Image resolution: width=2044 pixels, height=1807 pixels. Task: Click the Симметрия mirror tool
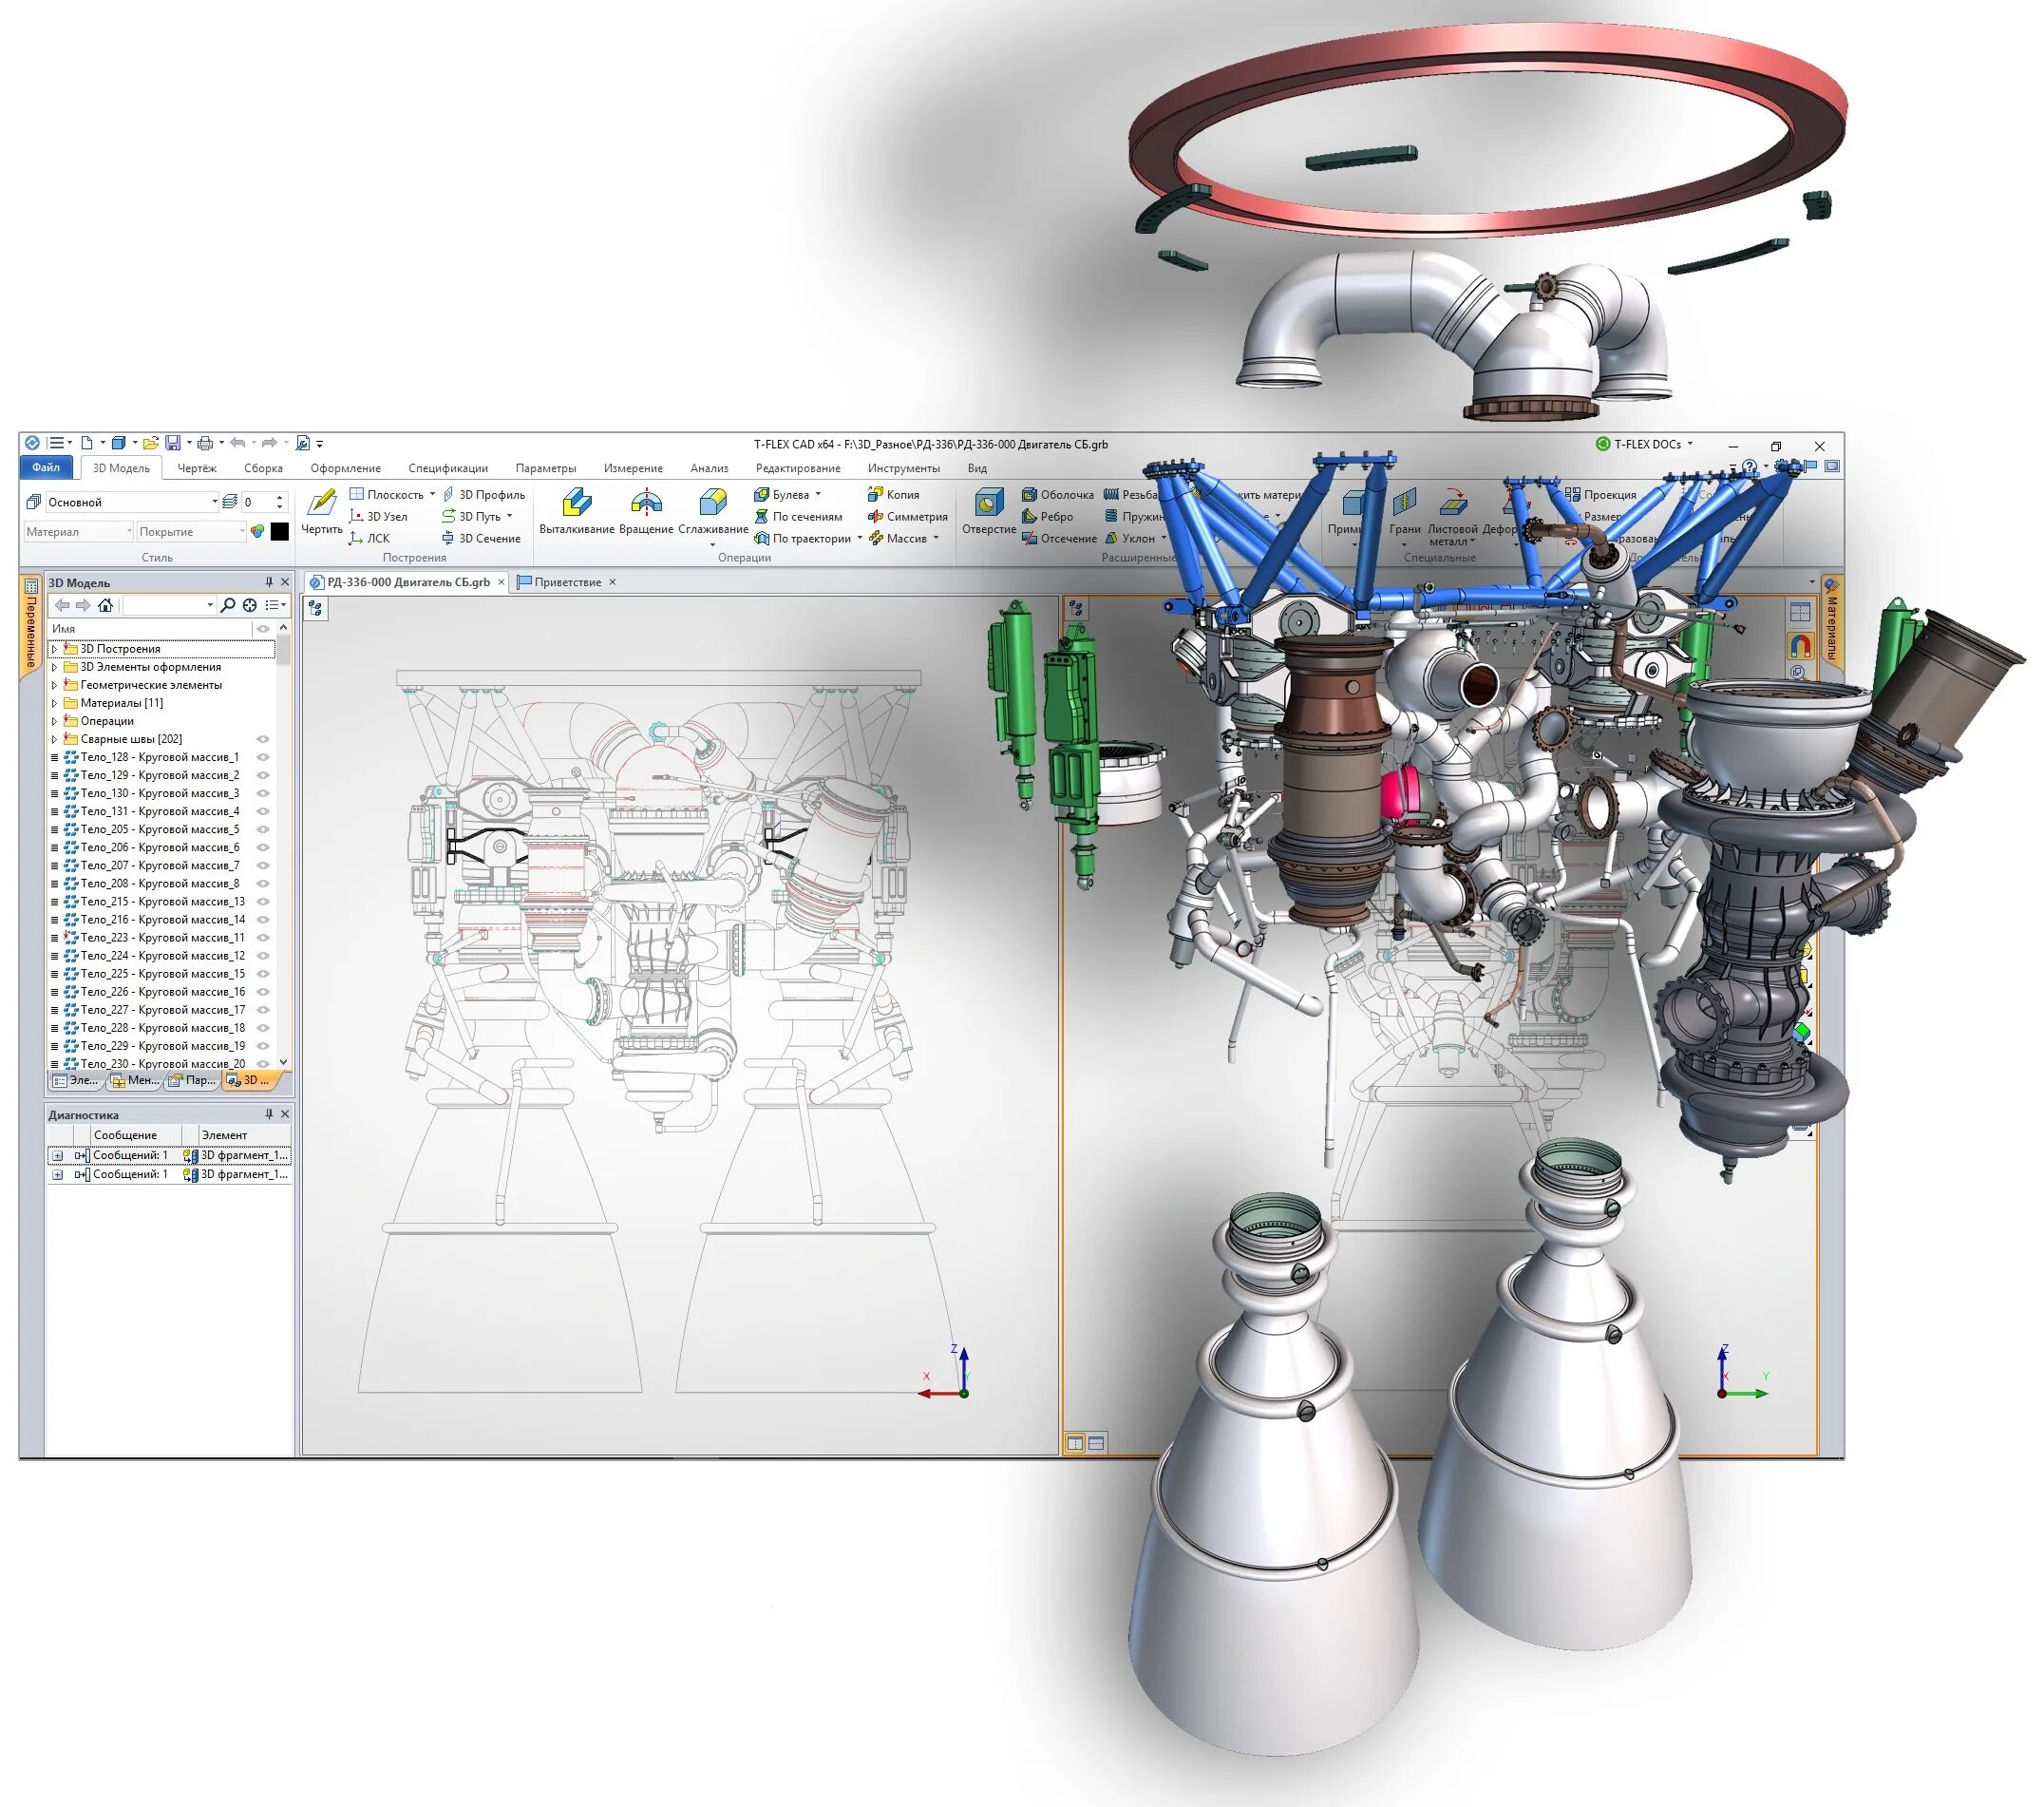click(907, 517)
